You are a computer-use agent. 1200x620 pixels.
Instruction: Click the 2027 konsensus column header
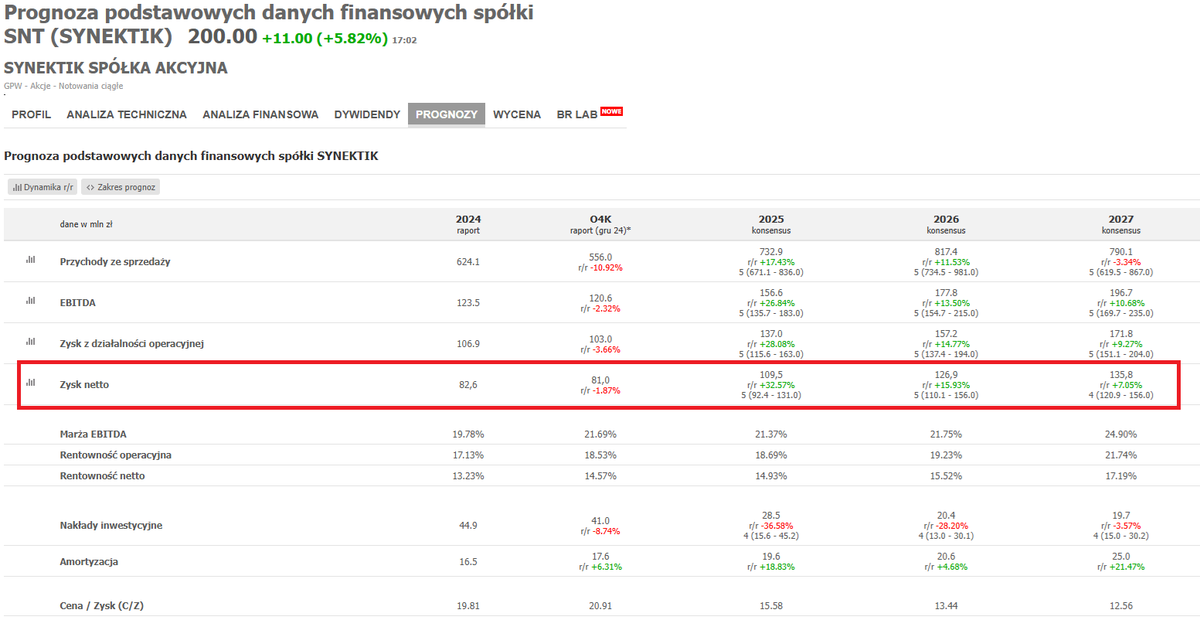(1120, 224)
